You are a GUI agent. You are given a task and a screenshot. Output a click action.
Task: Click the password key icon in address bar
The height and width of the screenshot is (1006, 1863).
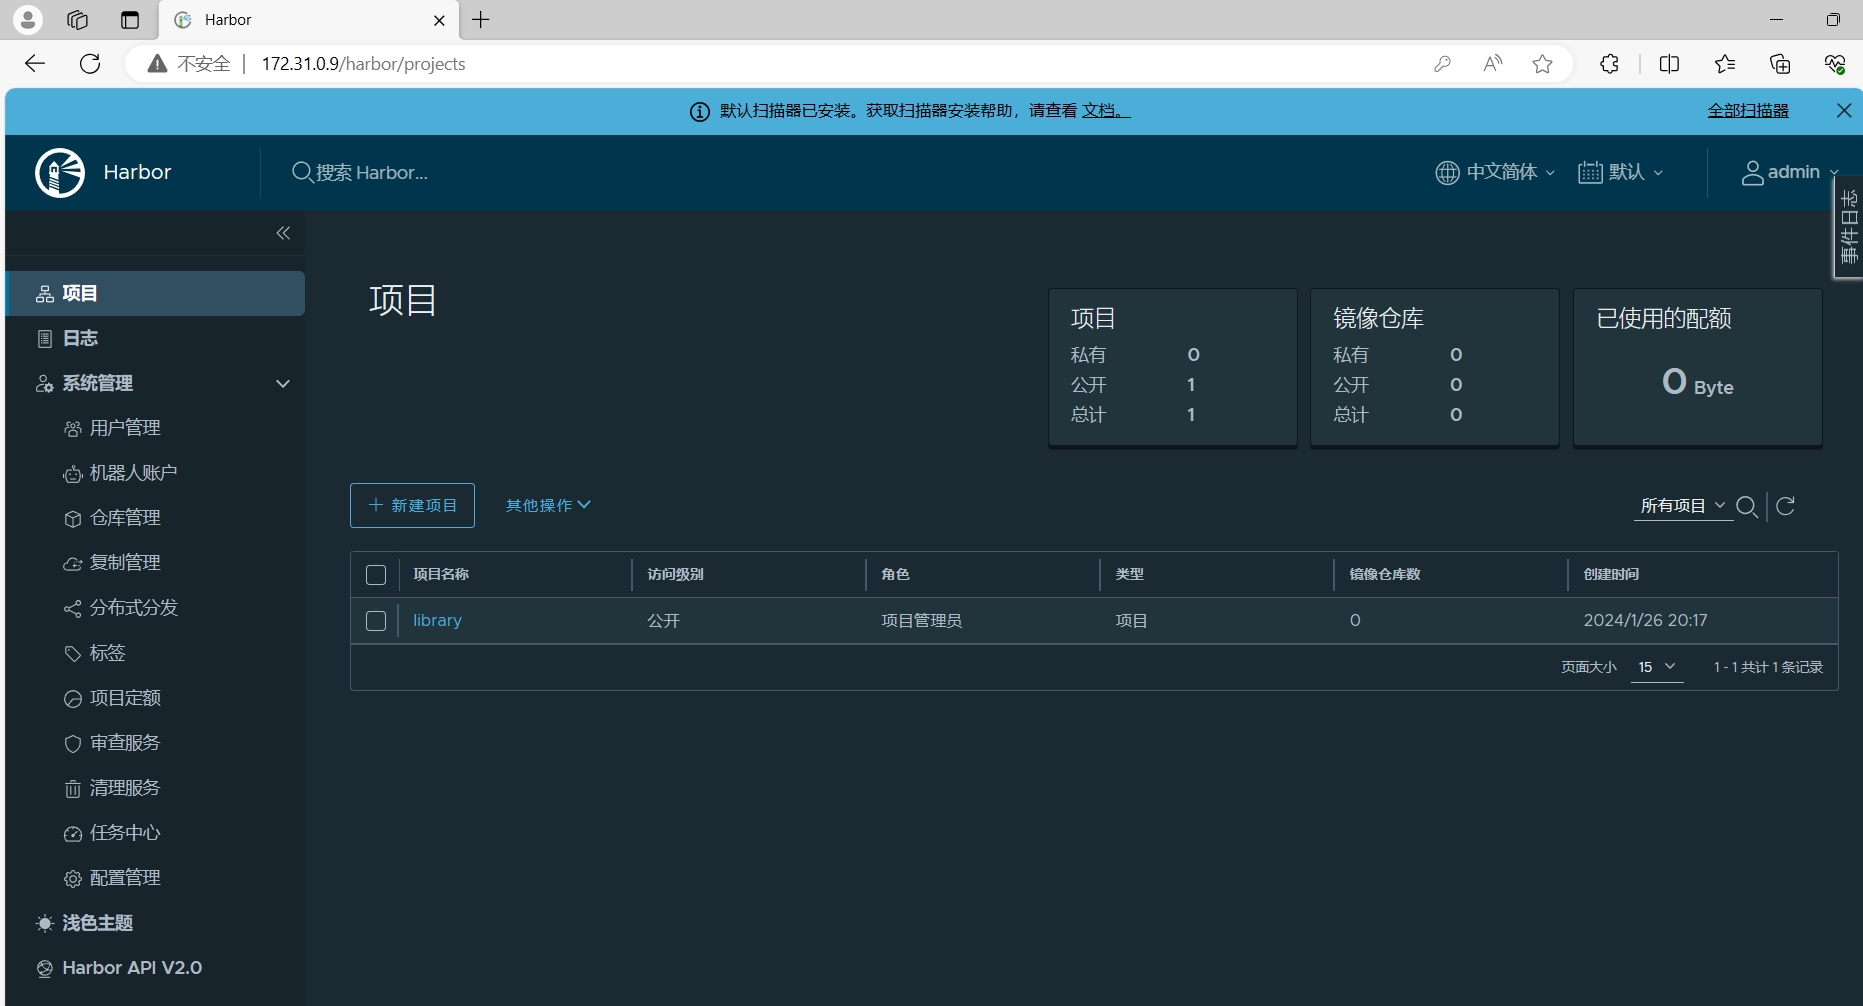point(1442,64)
